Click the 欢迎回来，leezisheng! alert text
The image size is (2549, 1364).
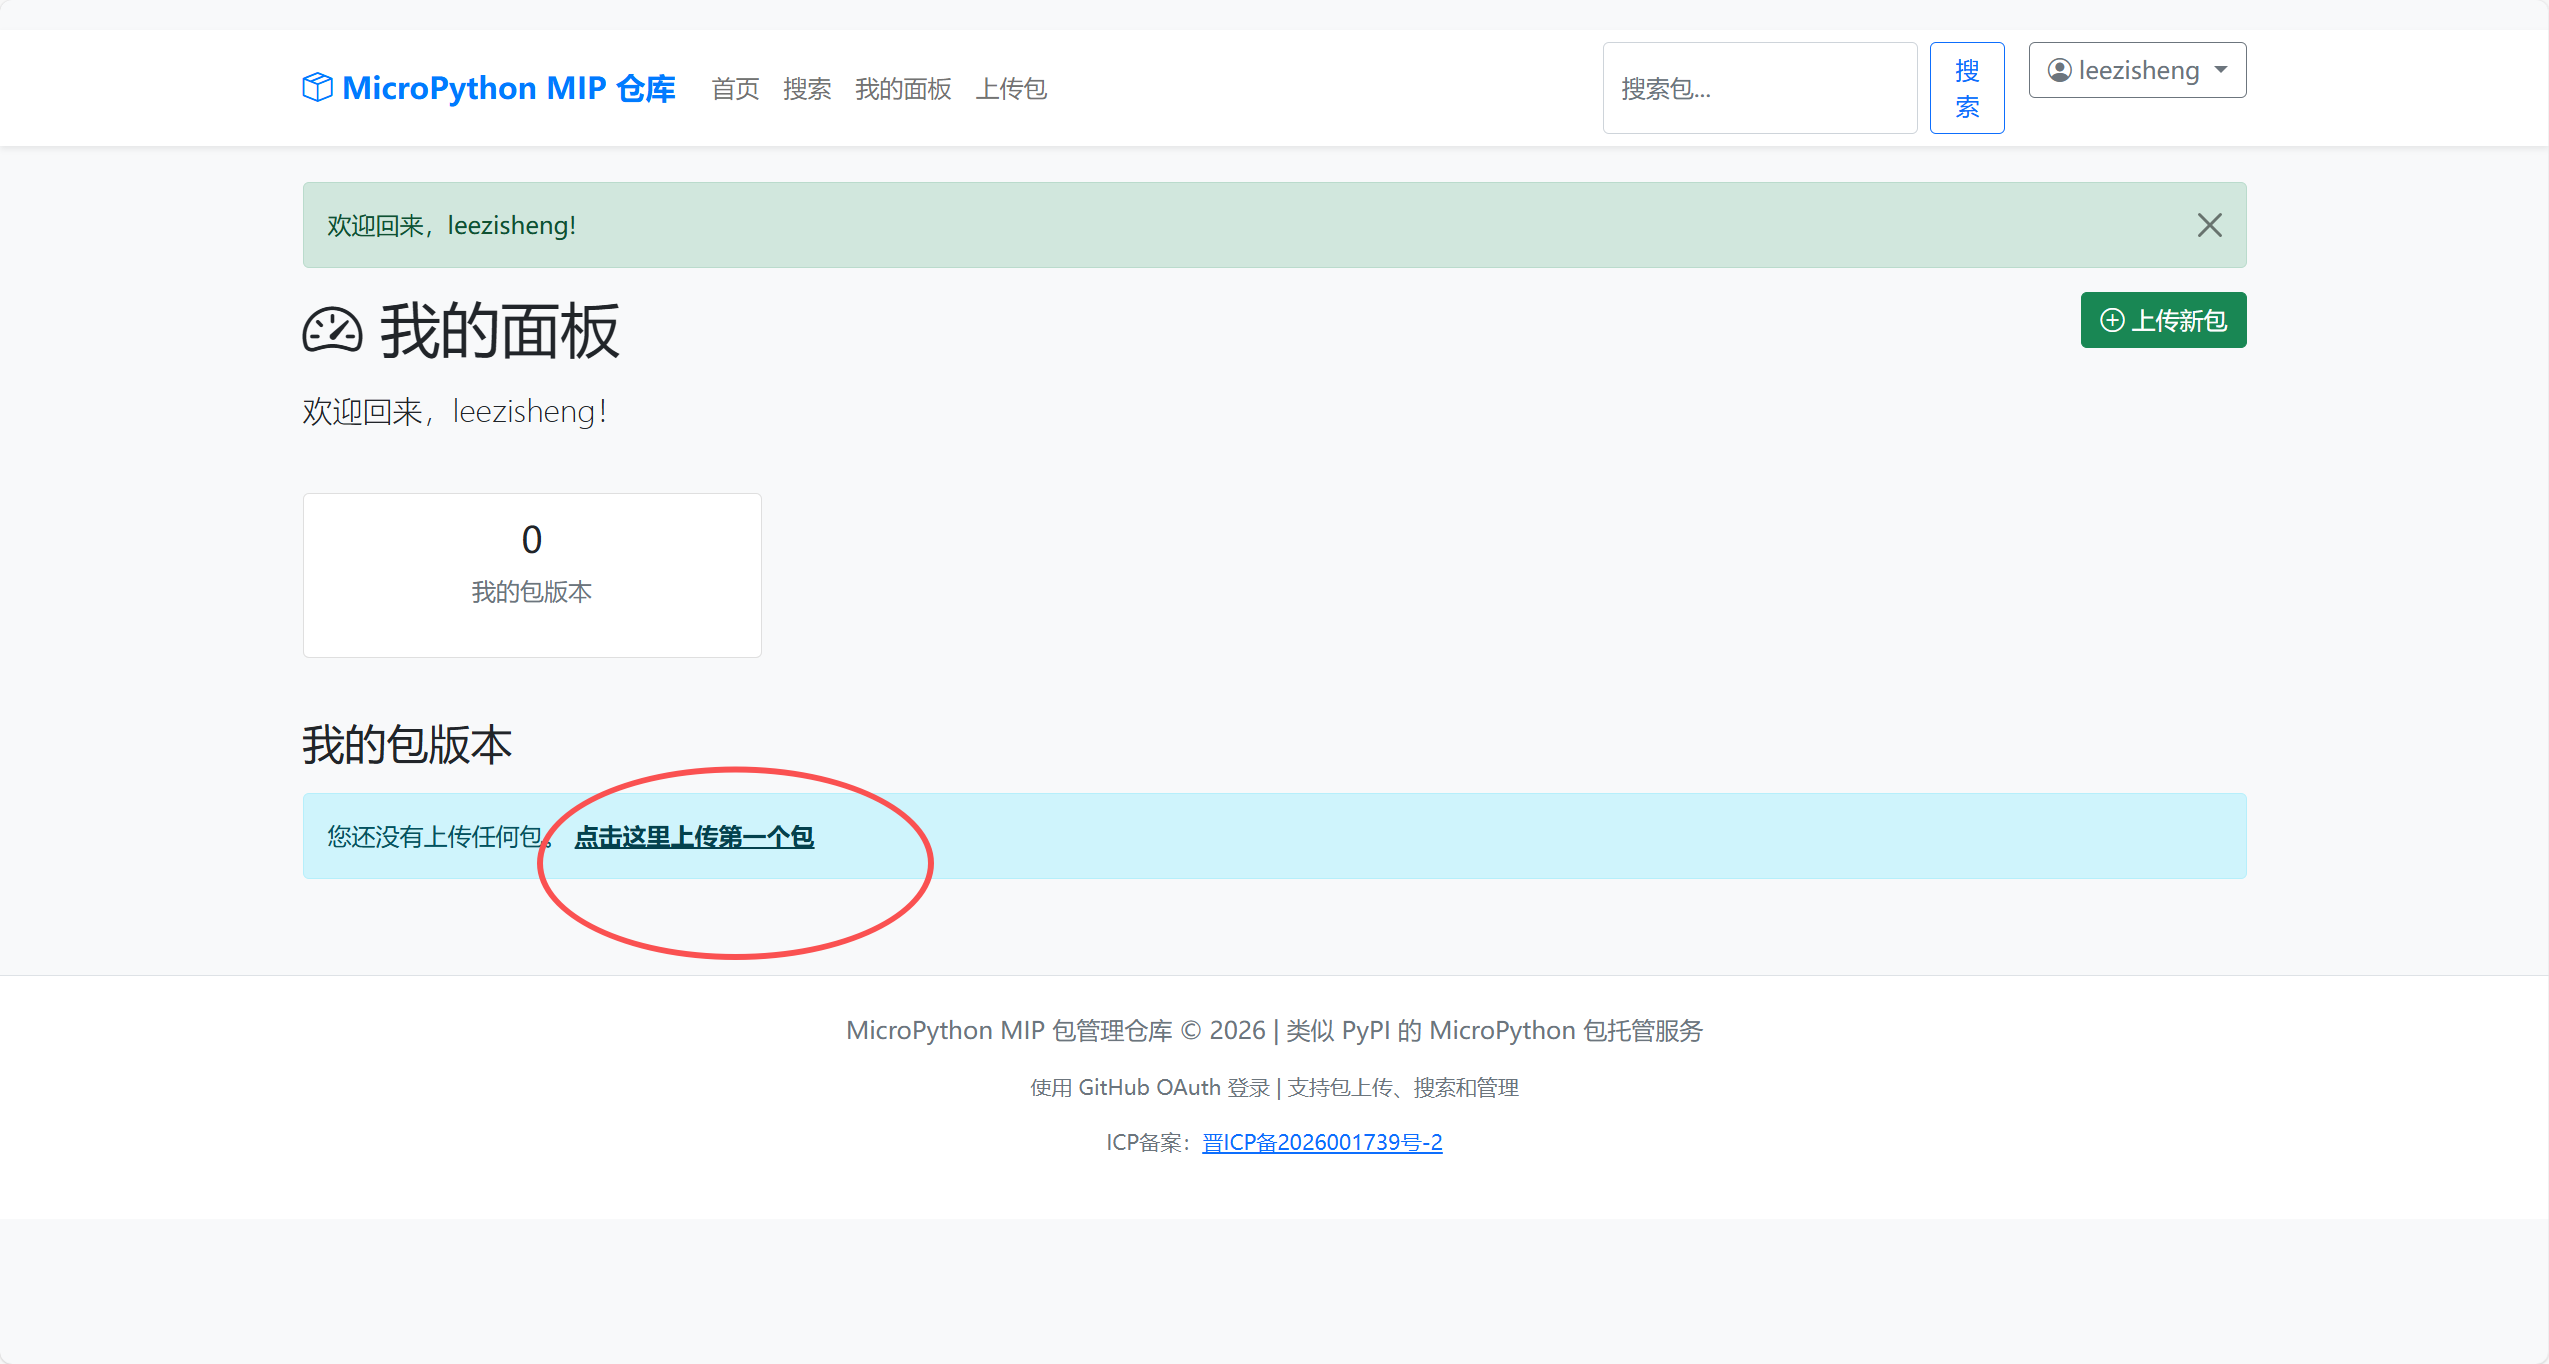click(452, 225)
